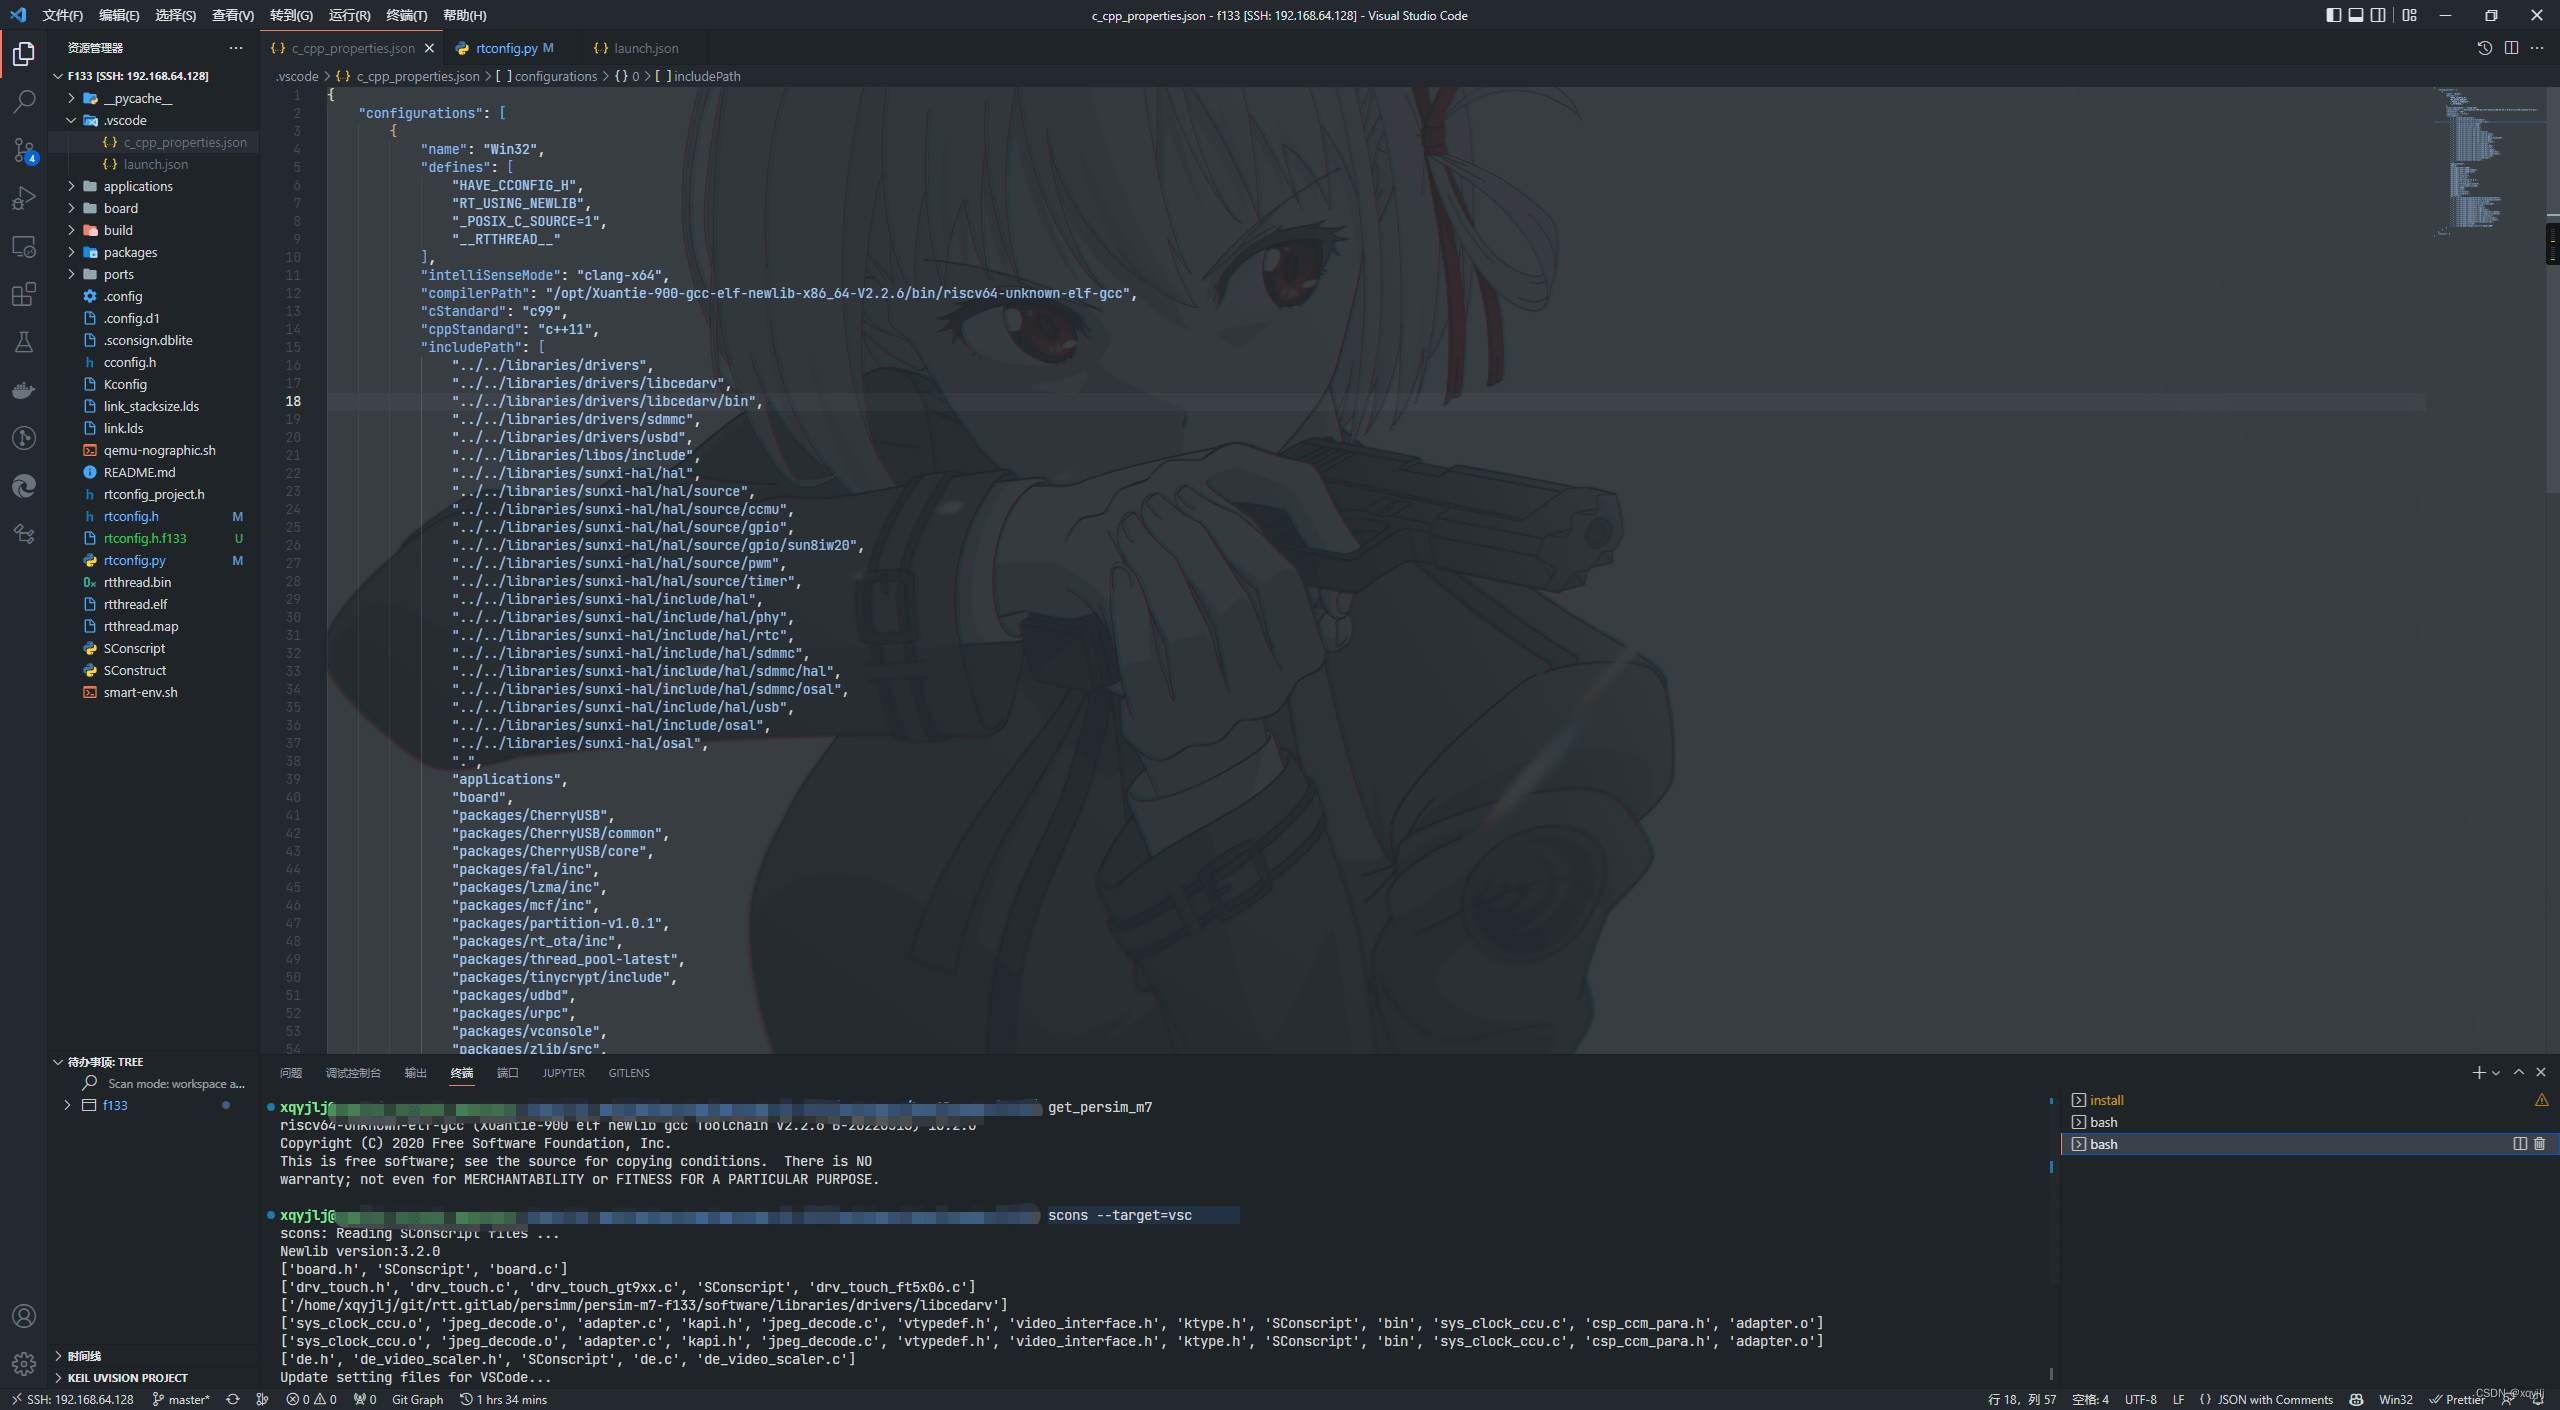Open the Search view in activity bar

(24, 100)
